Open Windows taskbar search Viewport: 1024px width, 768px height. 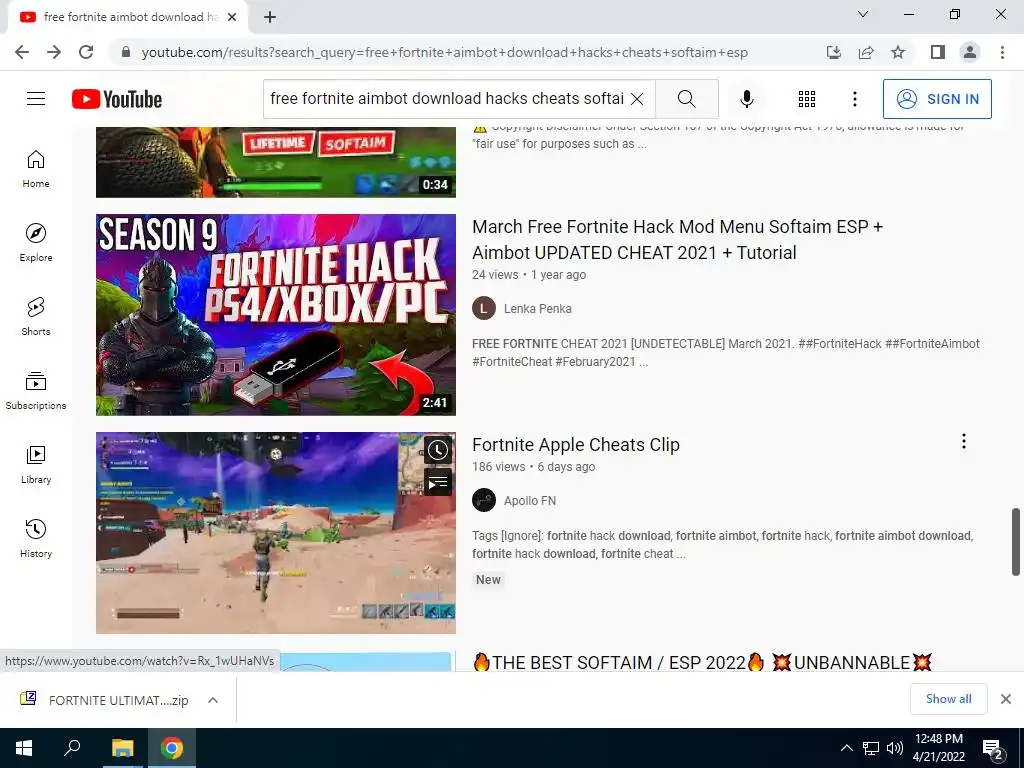coord(72,748)
